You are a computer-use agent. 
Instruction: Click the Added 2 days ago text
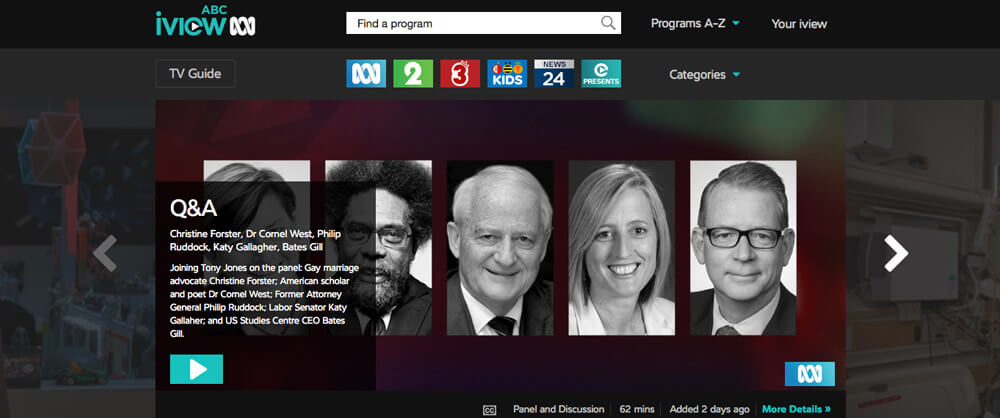coord(710,409)
